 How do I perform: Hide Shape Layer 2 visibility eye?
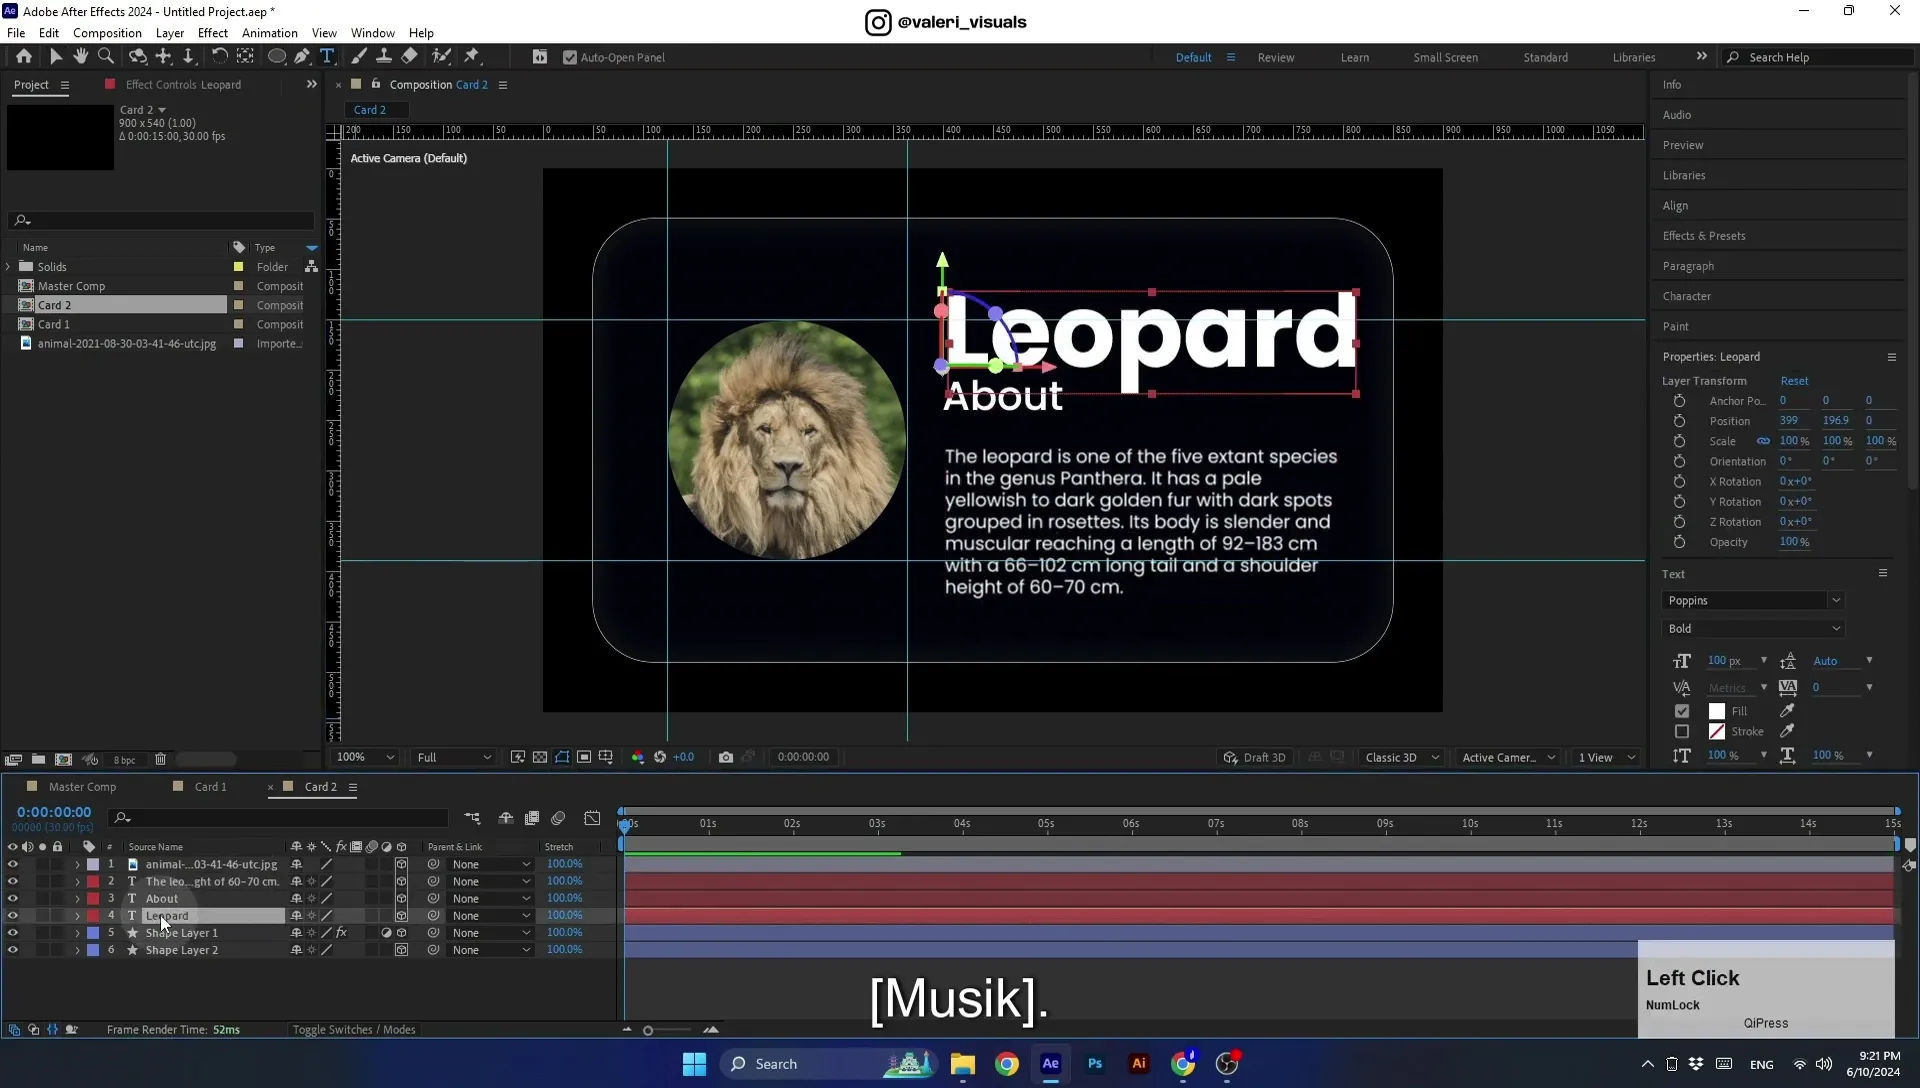[12, 950]
